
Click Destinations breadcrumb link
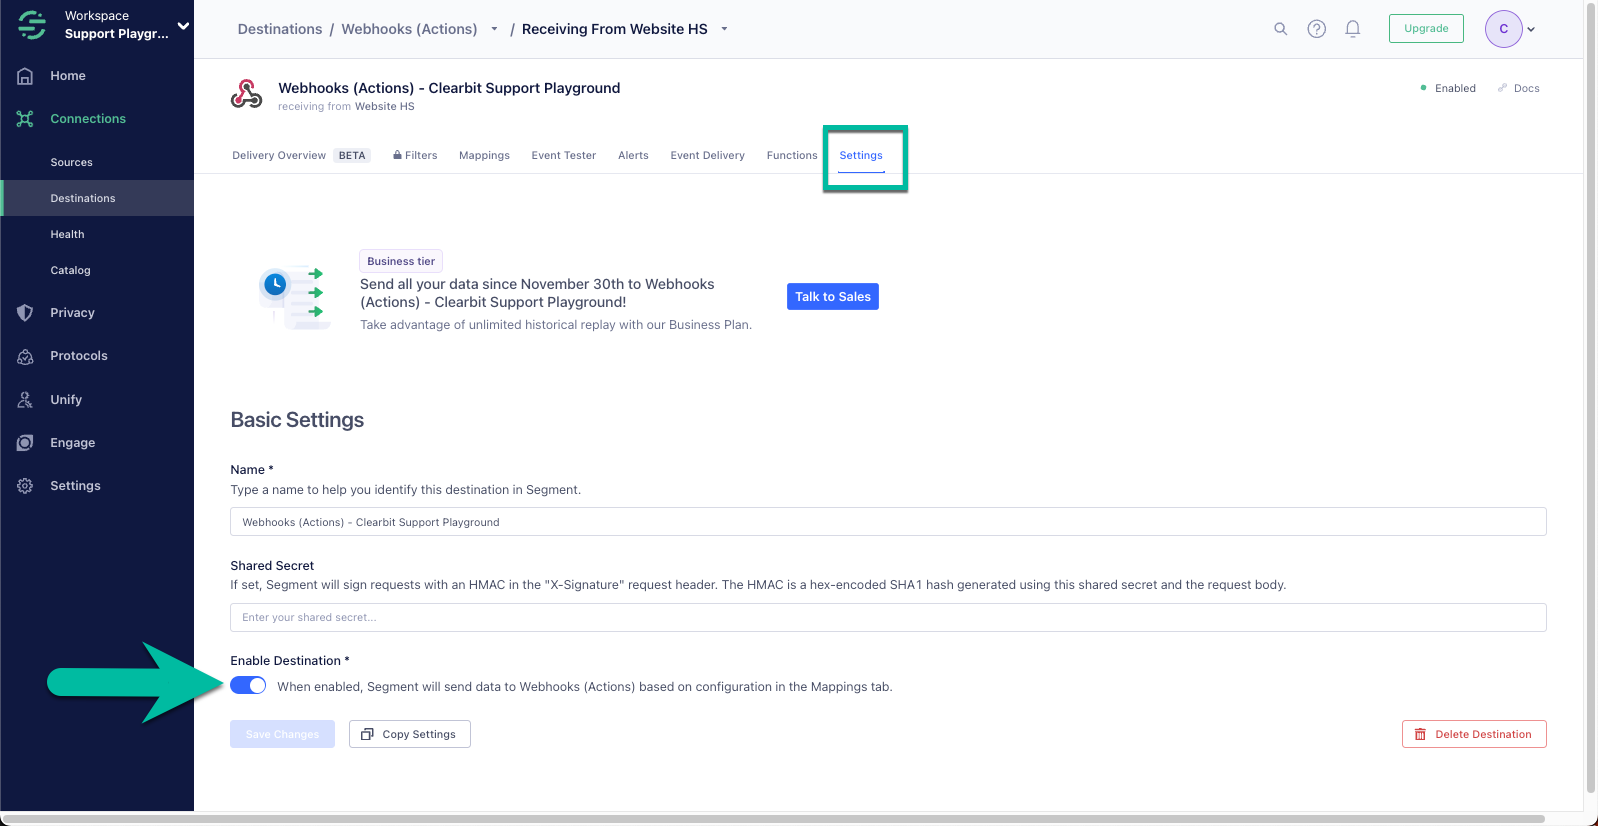point(280,29)
